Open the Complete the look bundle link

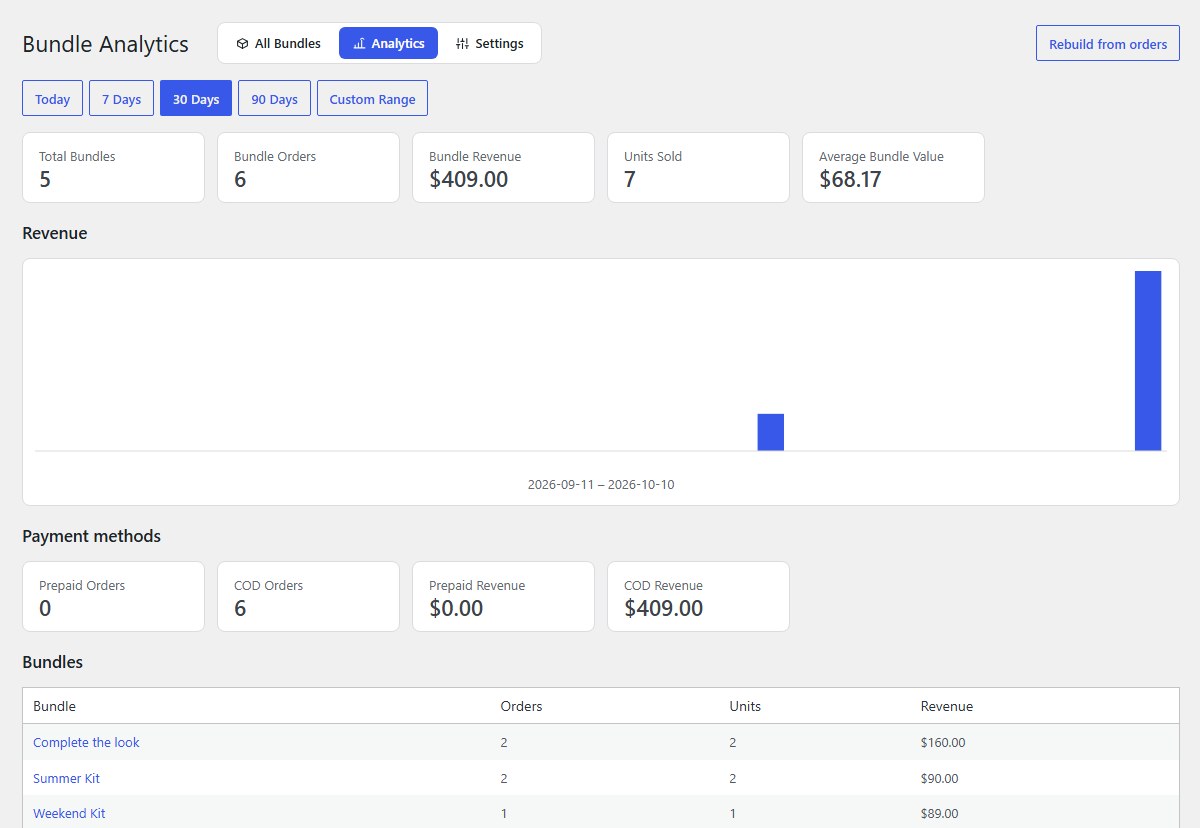coord(86,742)
